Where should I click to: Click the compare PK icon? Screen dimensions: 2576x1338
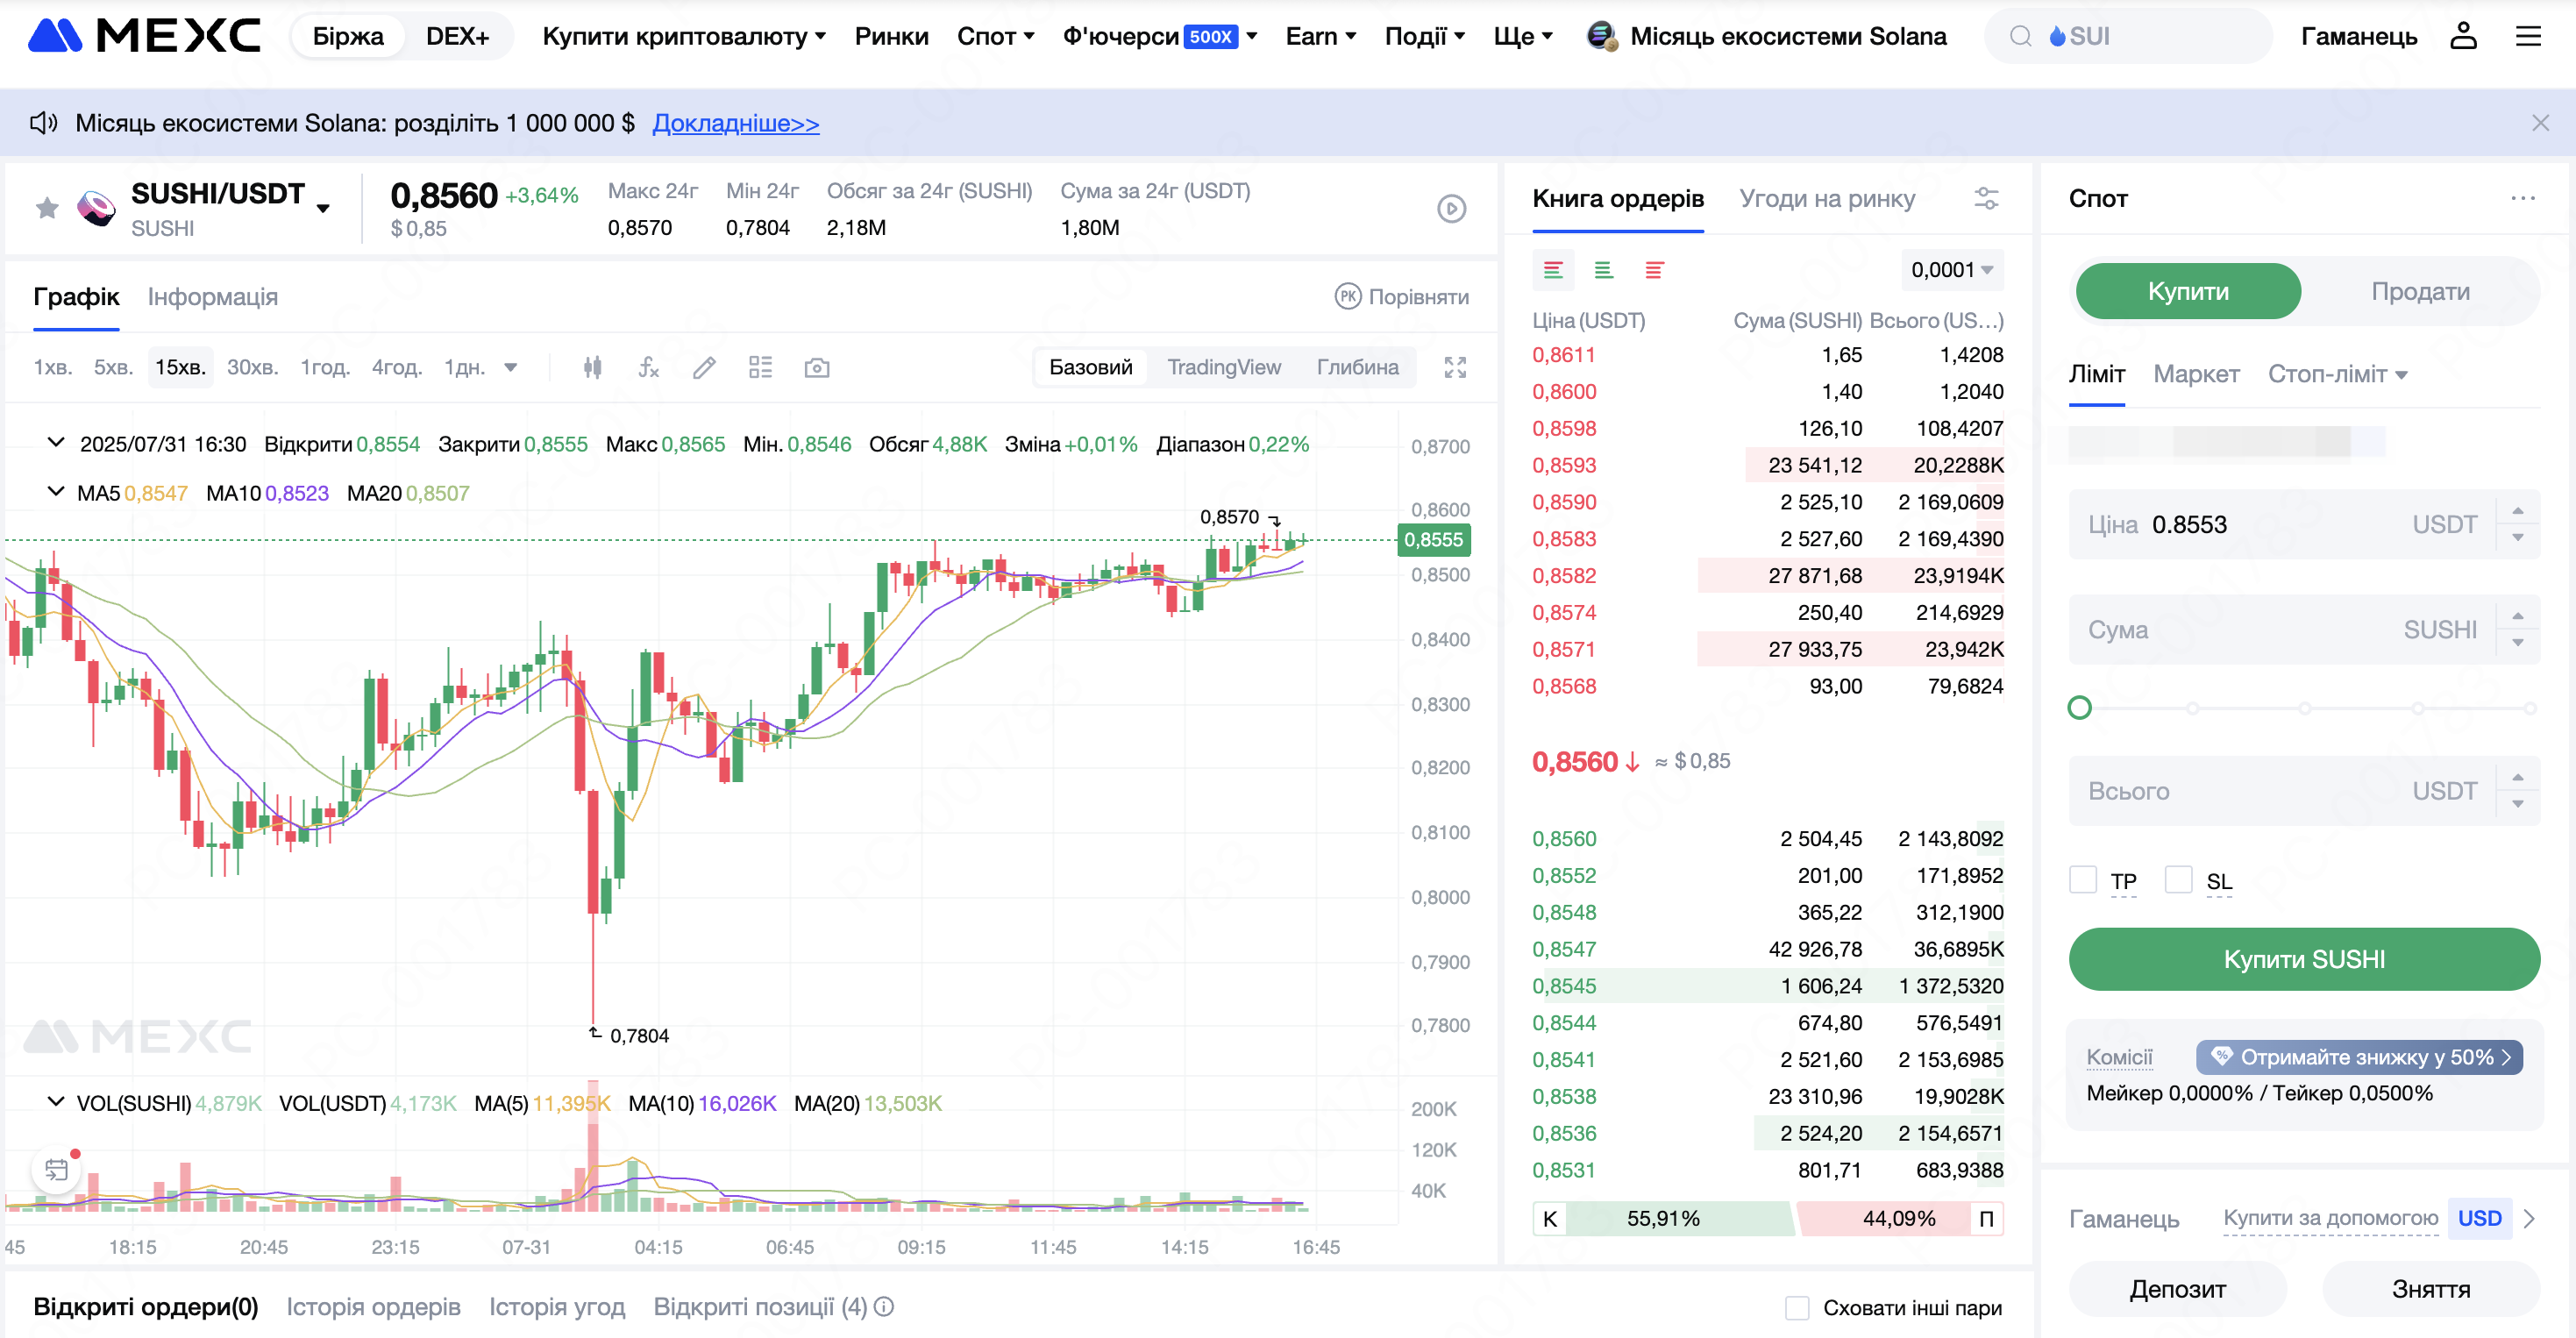tap(1347, 296)
